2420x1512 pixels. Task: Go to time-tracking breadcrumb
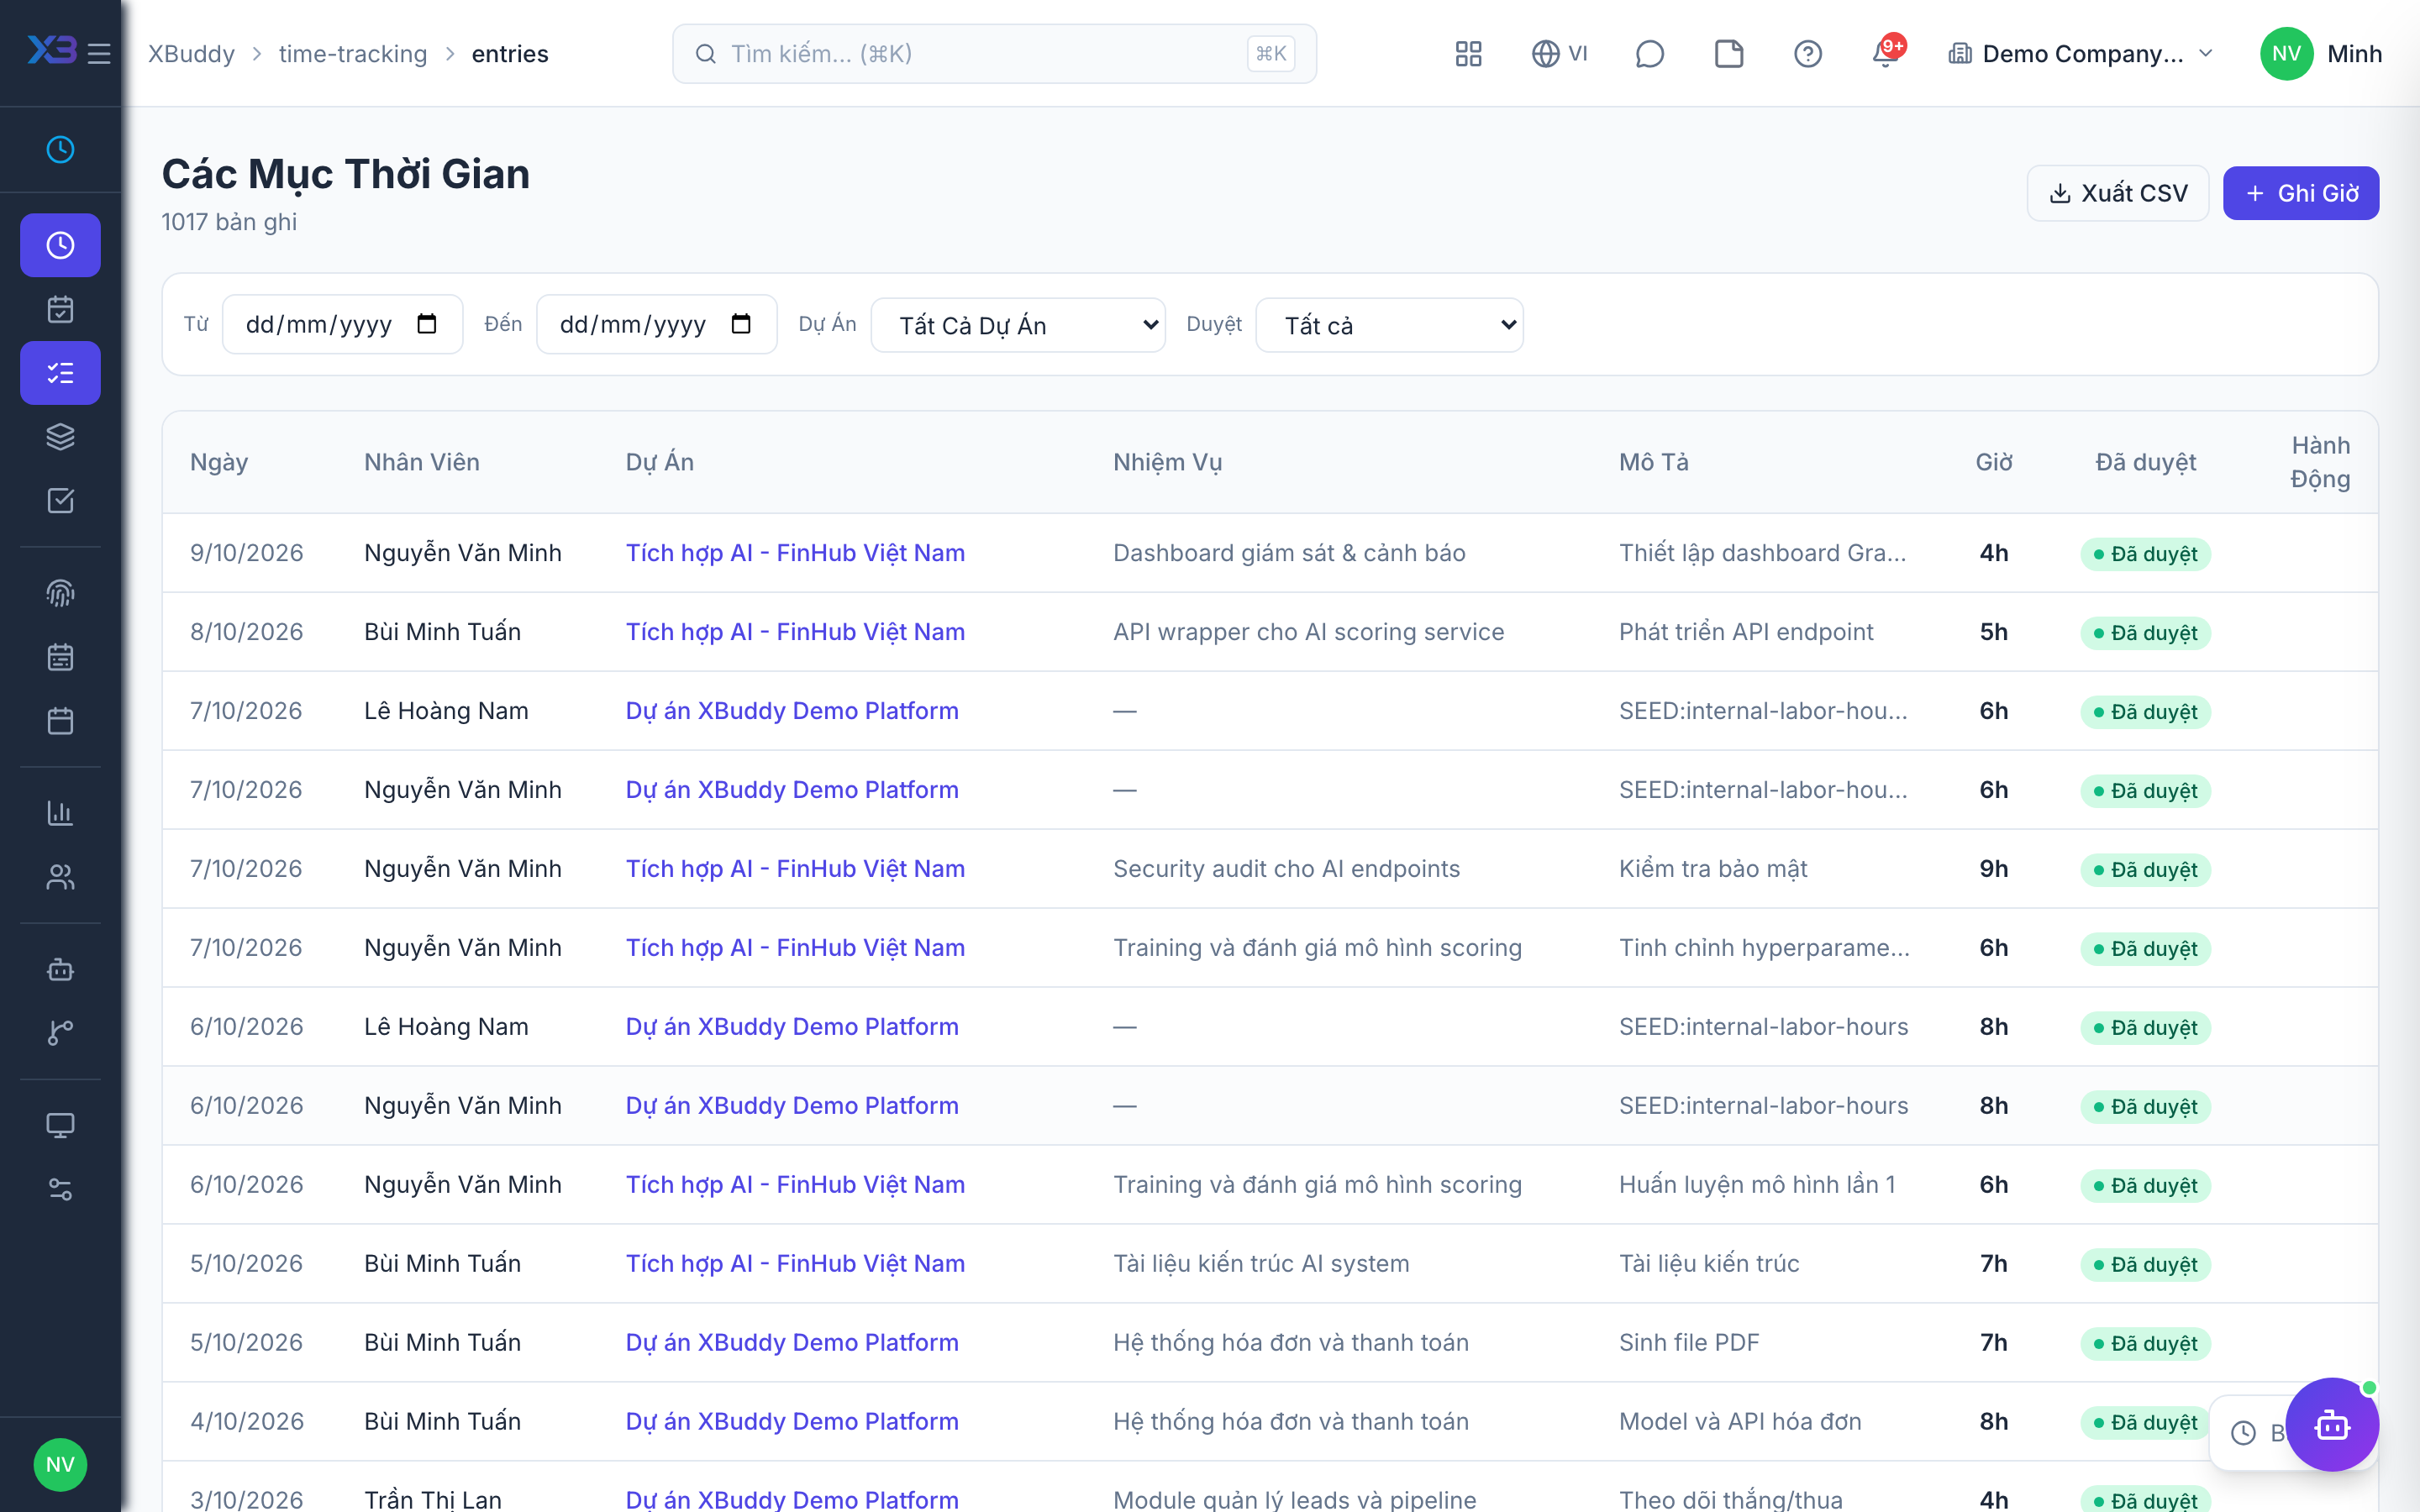(352, 53)
